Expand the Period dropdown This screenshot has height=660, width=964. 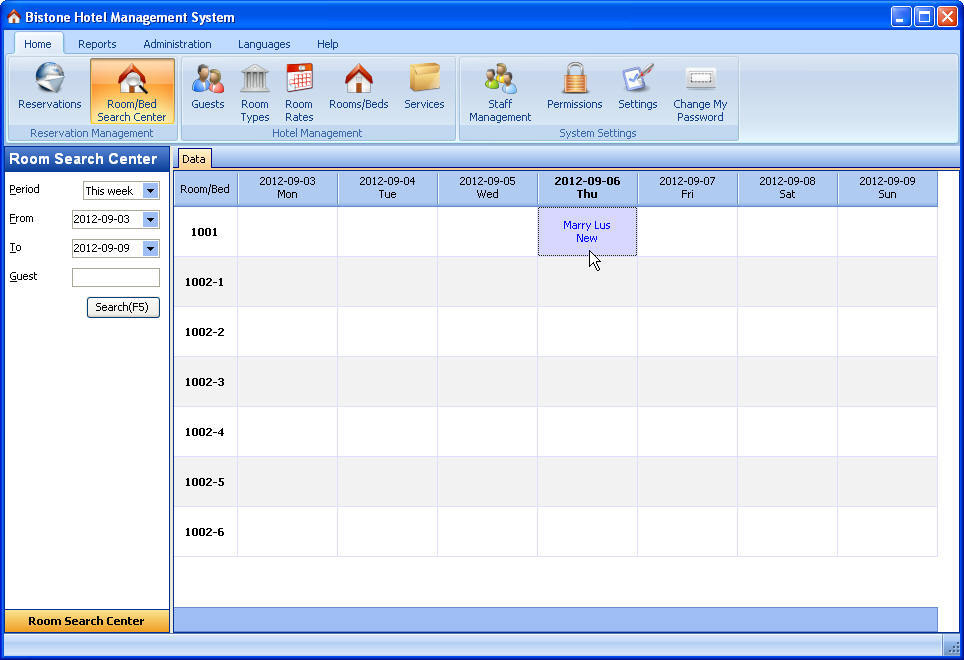(x=151, y=191)
